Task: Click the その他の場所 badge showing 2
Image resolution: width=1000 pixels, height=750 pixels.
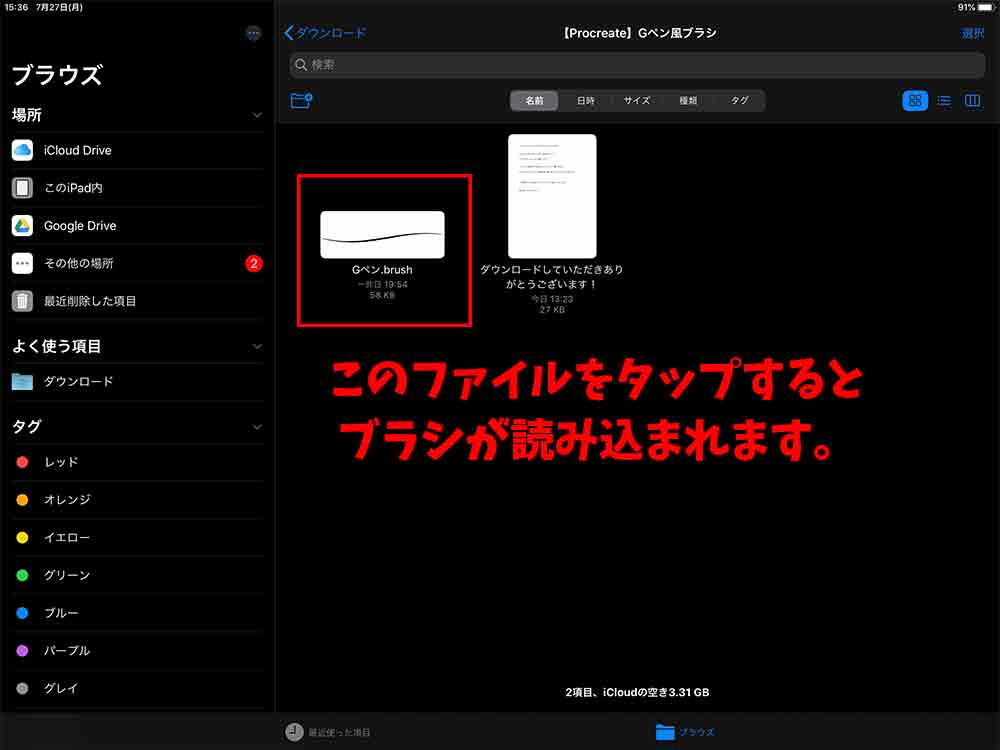Action: pyautogui.click(x=253, y=263)
